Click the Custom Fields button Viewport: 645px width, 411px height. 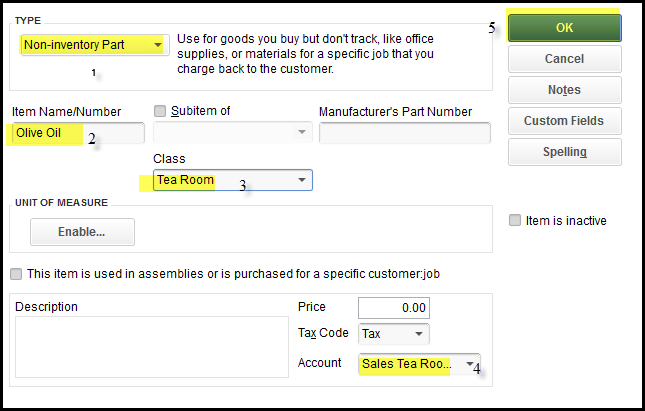coord(564,121)
